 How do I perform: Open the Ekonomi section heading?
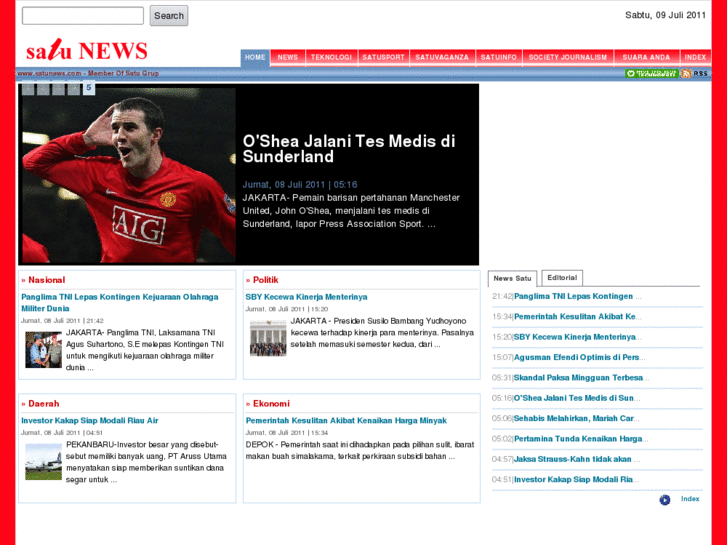click(271, 404)
